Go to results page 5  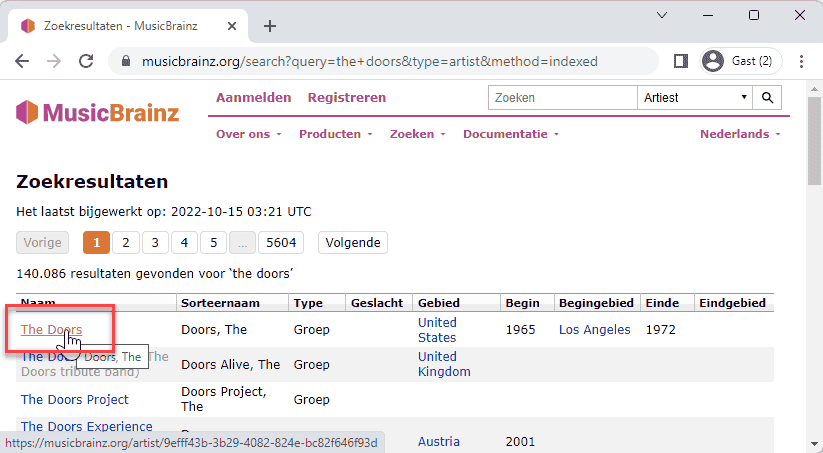(214, 243)
